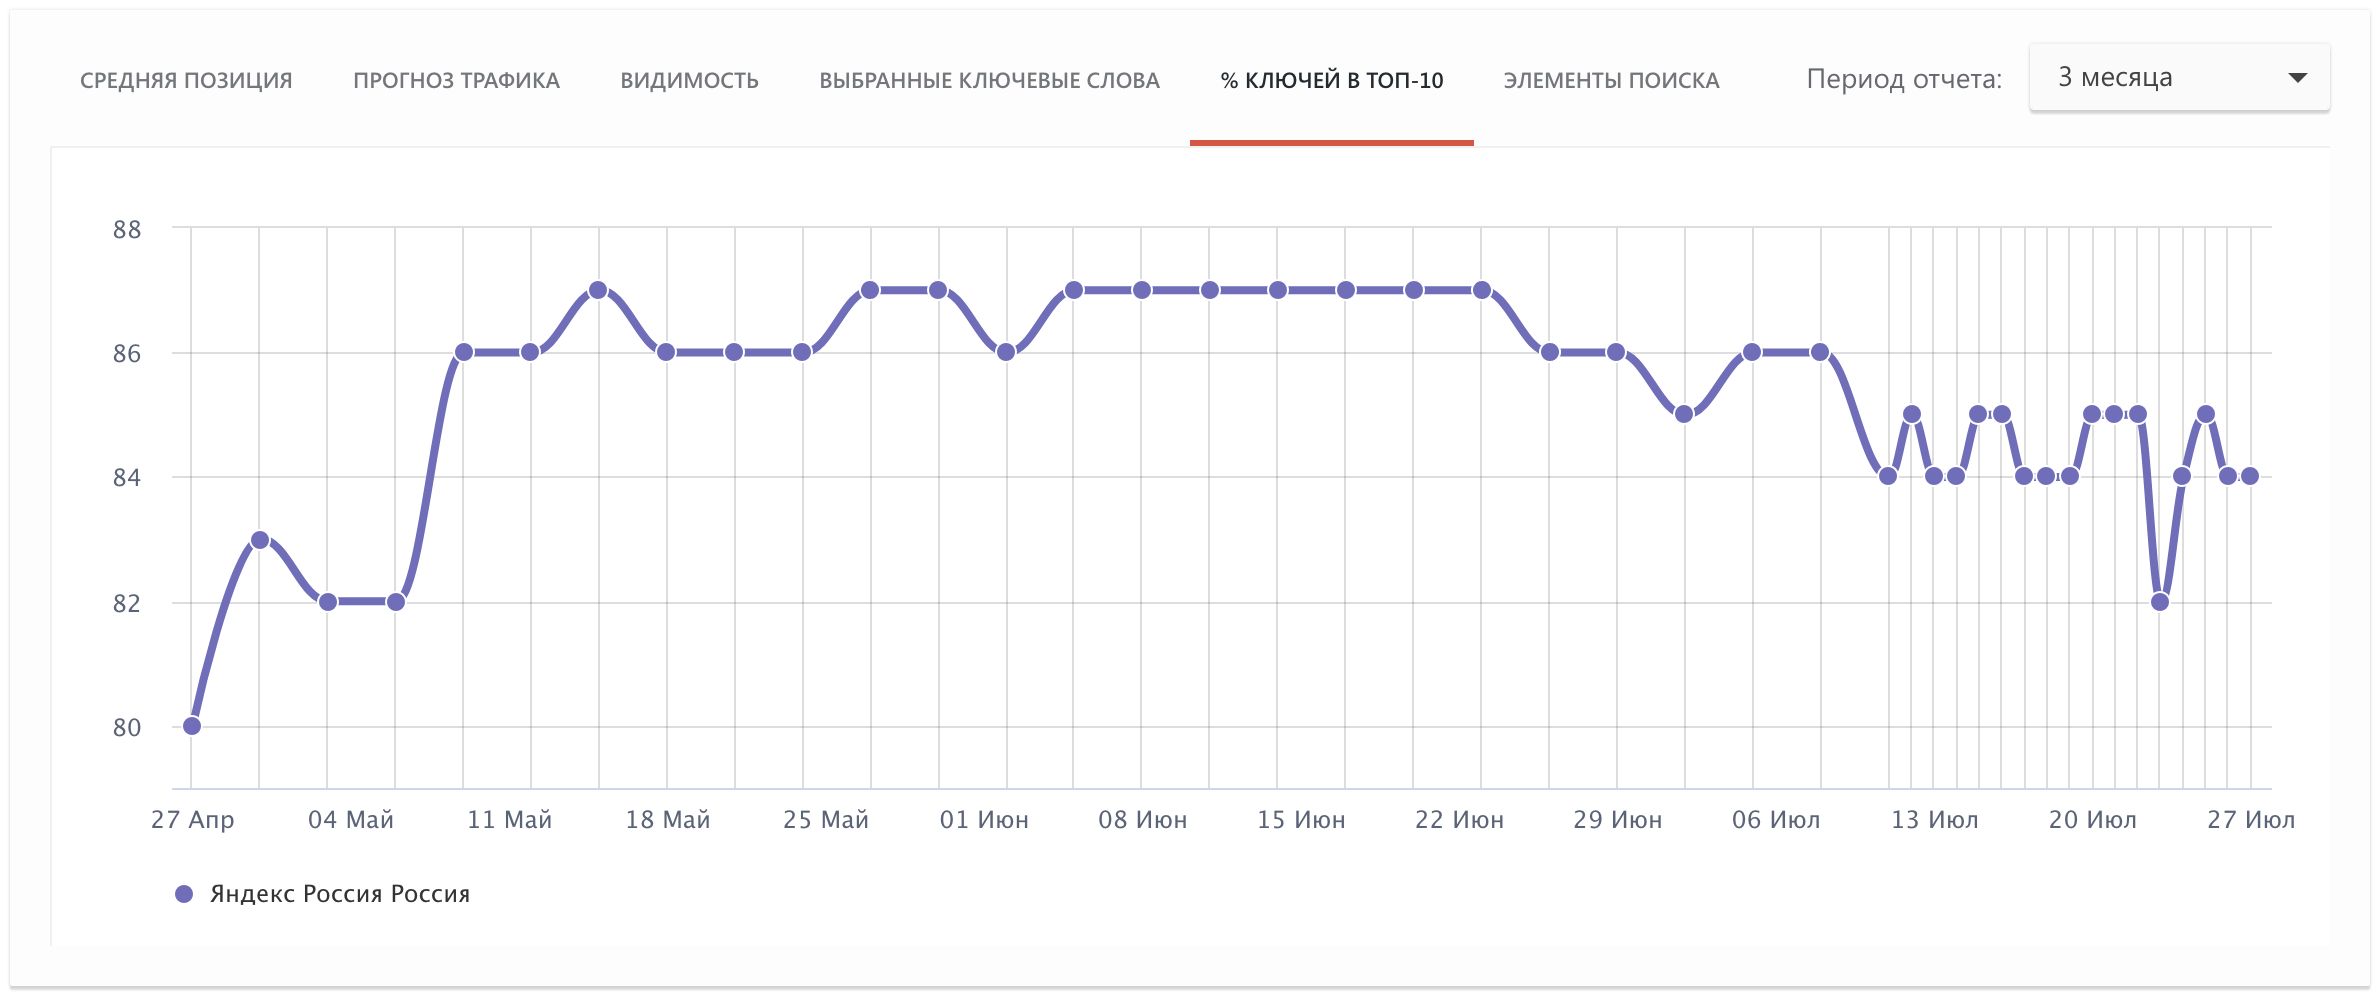Click the dropdown arrow next to 3 месяца
The height and width of the screenshot is (998, 2380).
[2297, 78]
